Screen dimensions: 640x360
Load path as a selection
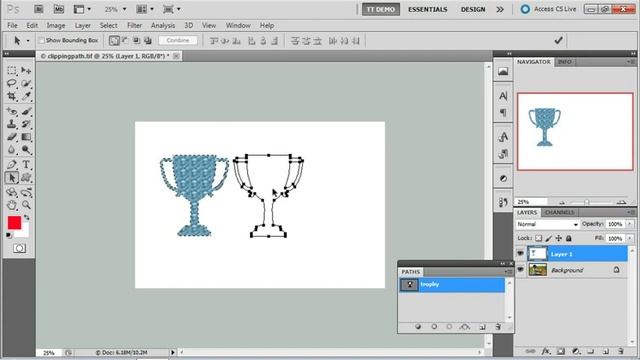tap(449, 327)
